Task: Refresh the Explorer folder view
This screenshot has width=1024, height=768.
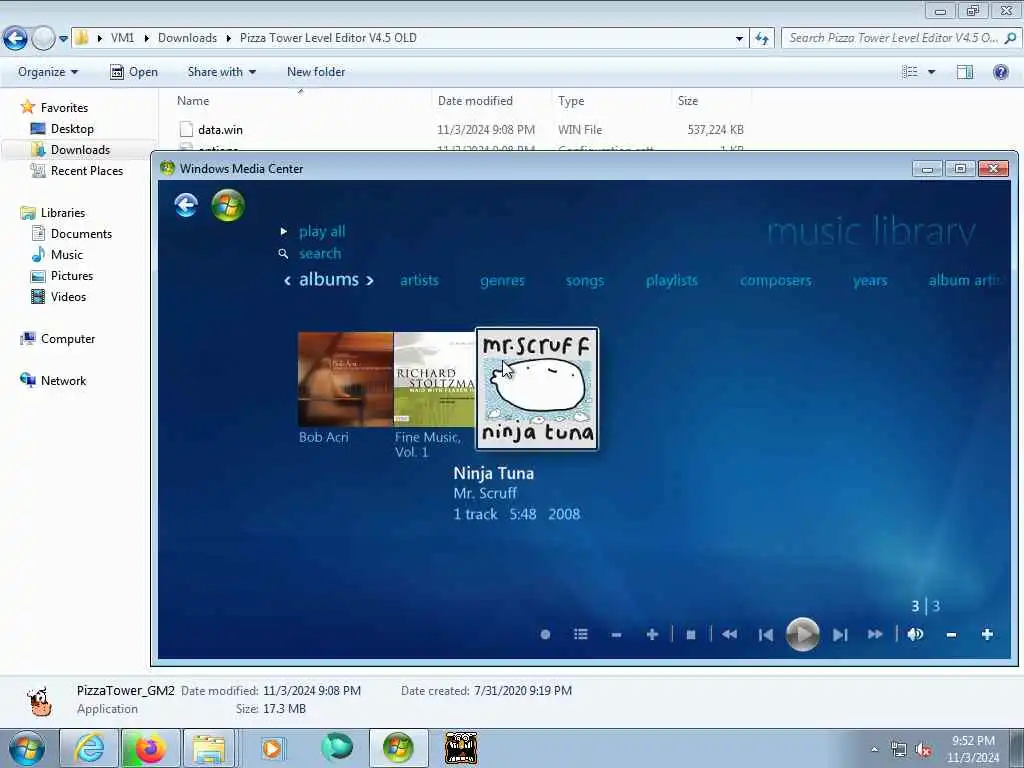Action: pos(761,39)
